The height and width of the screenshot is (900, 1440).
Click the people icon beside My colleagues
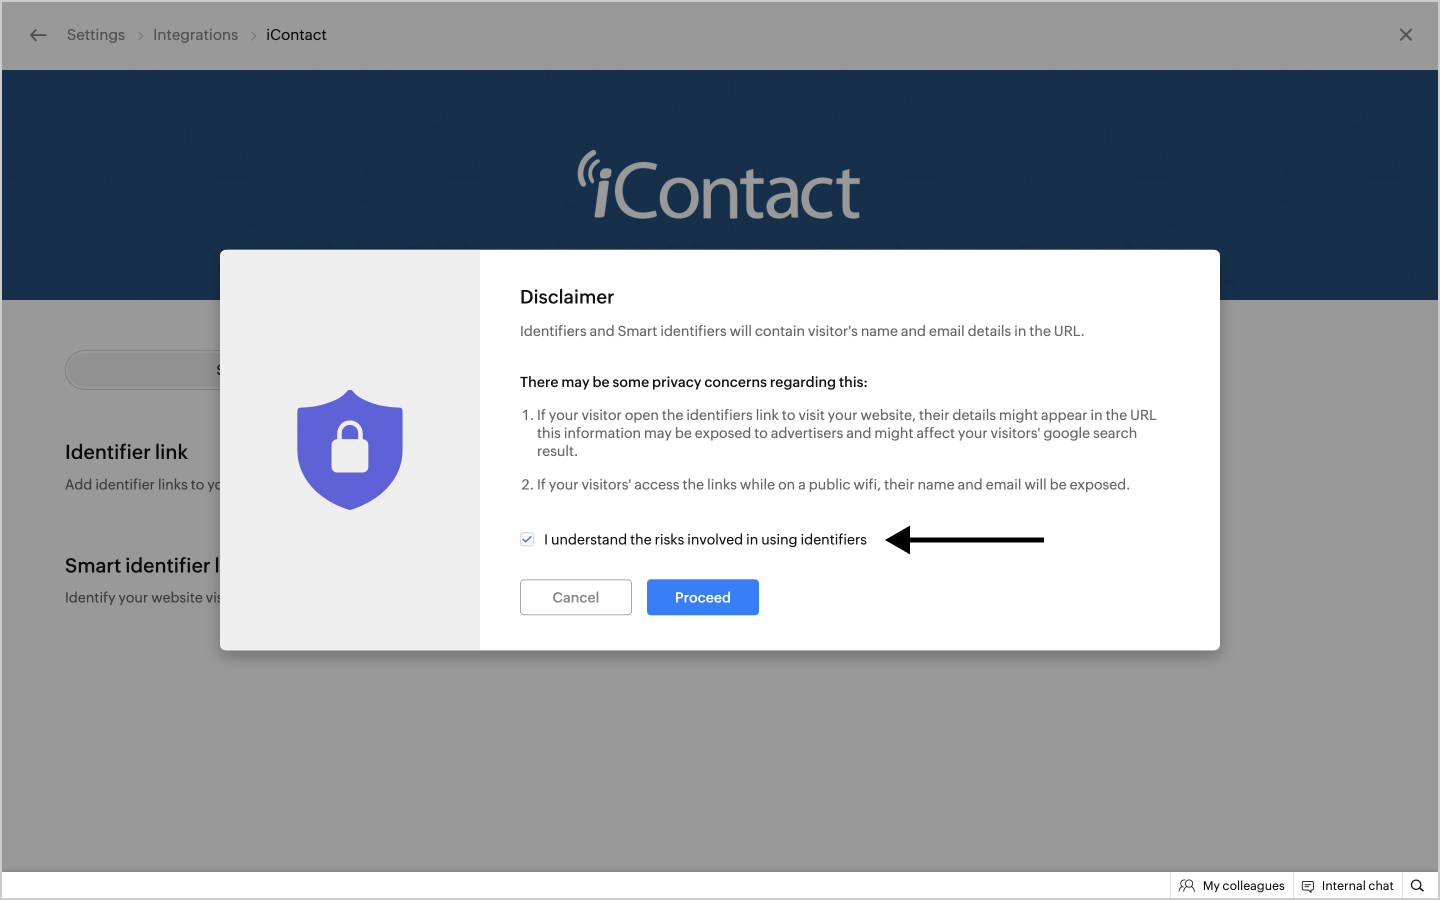(1187, 886)
